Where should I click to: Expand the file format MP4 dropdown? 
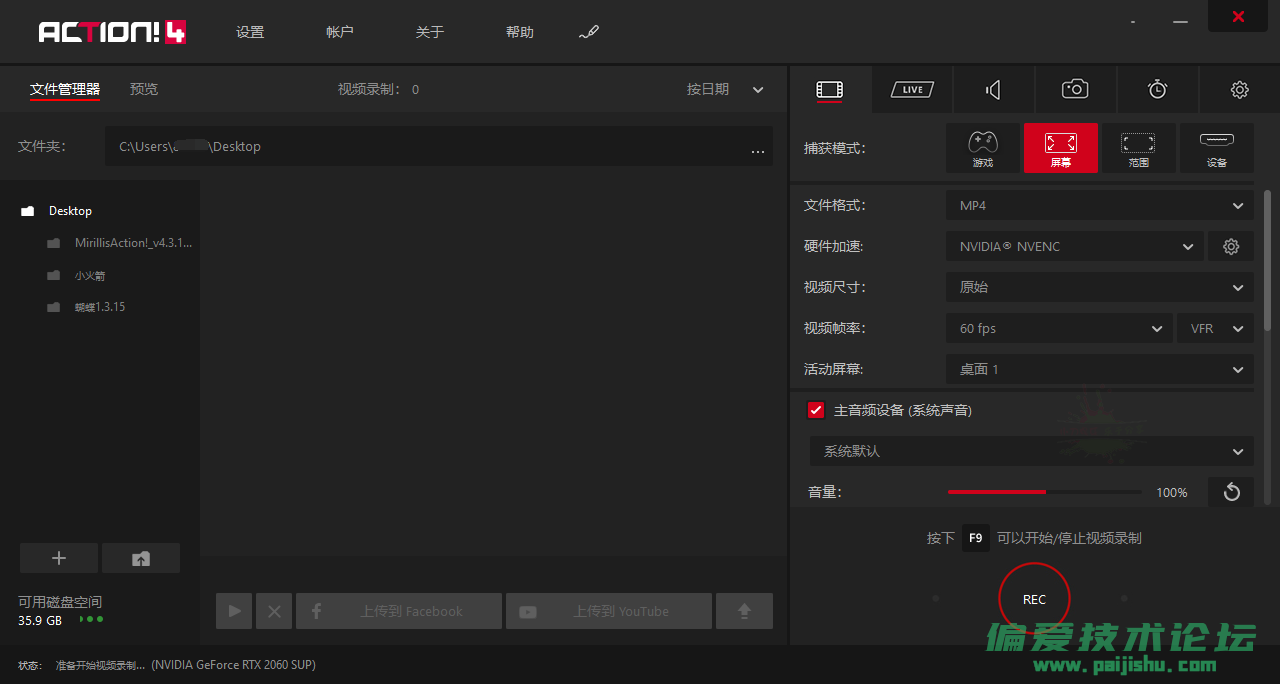coord(1099,206)
